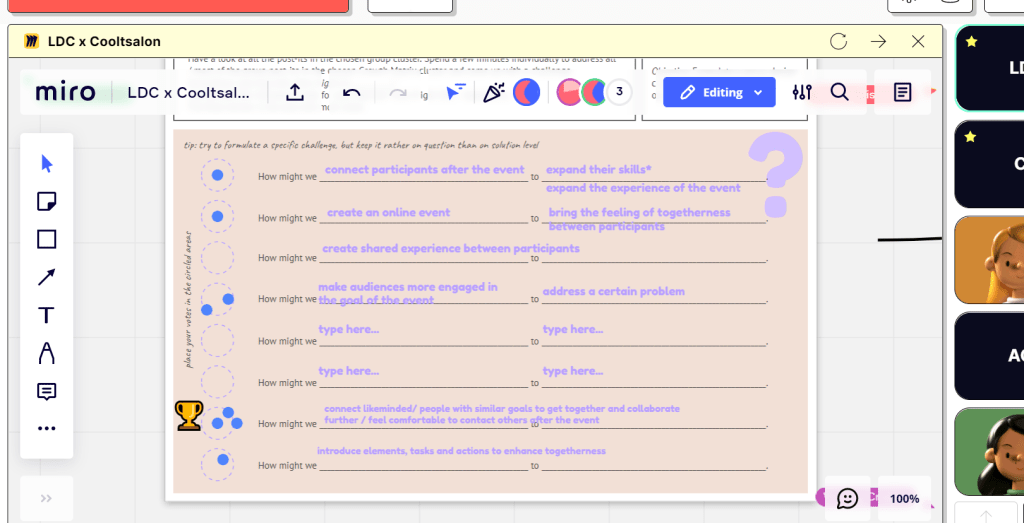
Task: Open the board settings sliders menu
Action: point(802,93)
